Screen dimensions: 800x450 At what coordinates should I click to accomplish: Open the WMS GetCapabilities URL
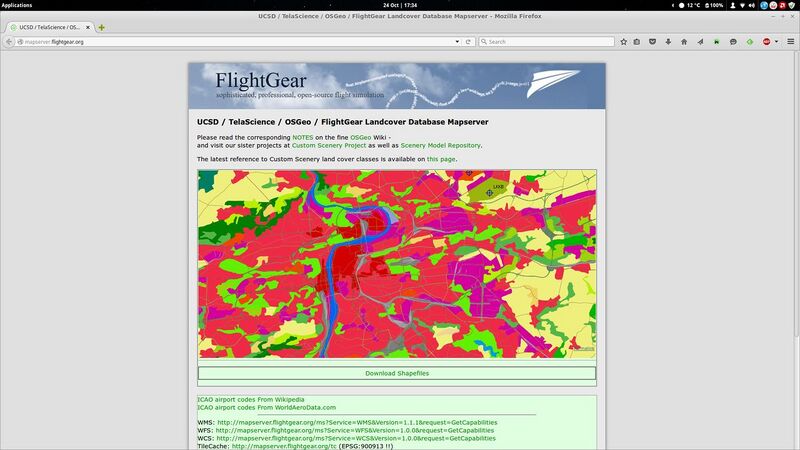click(x=357, y=422)
